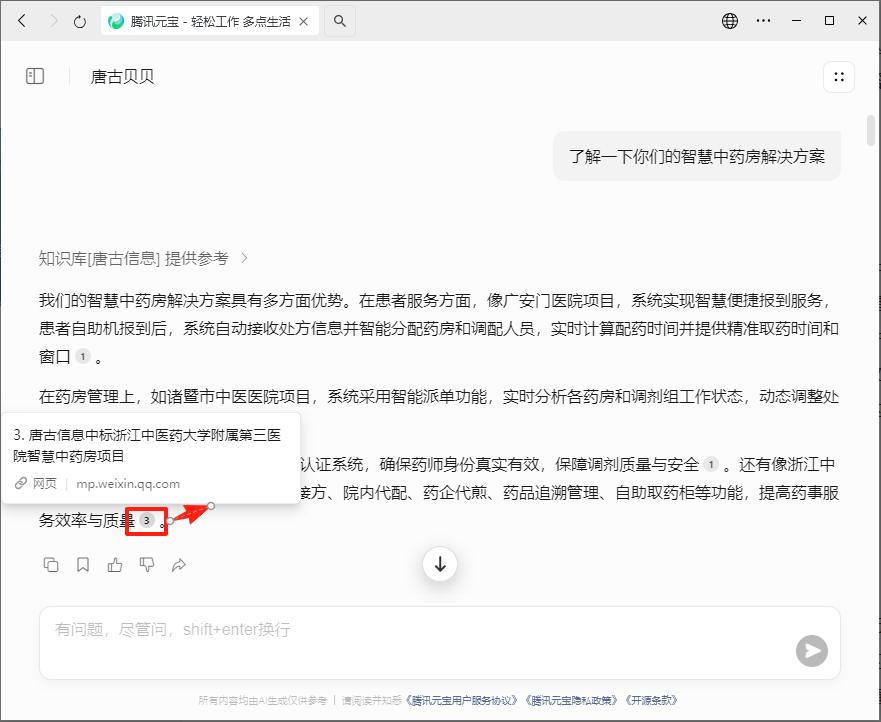Open citation 1 after 保障调剂质量与安全
This screenshot has width=881, height=722.
[711, 464]
